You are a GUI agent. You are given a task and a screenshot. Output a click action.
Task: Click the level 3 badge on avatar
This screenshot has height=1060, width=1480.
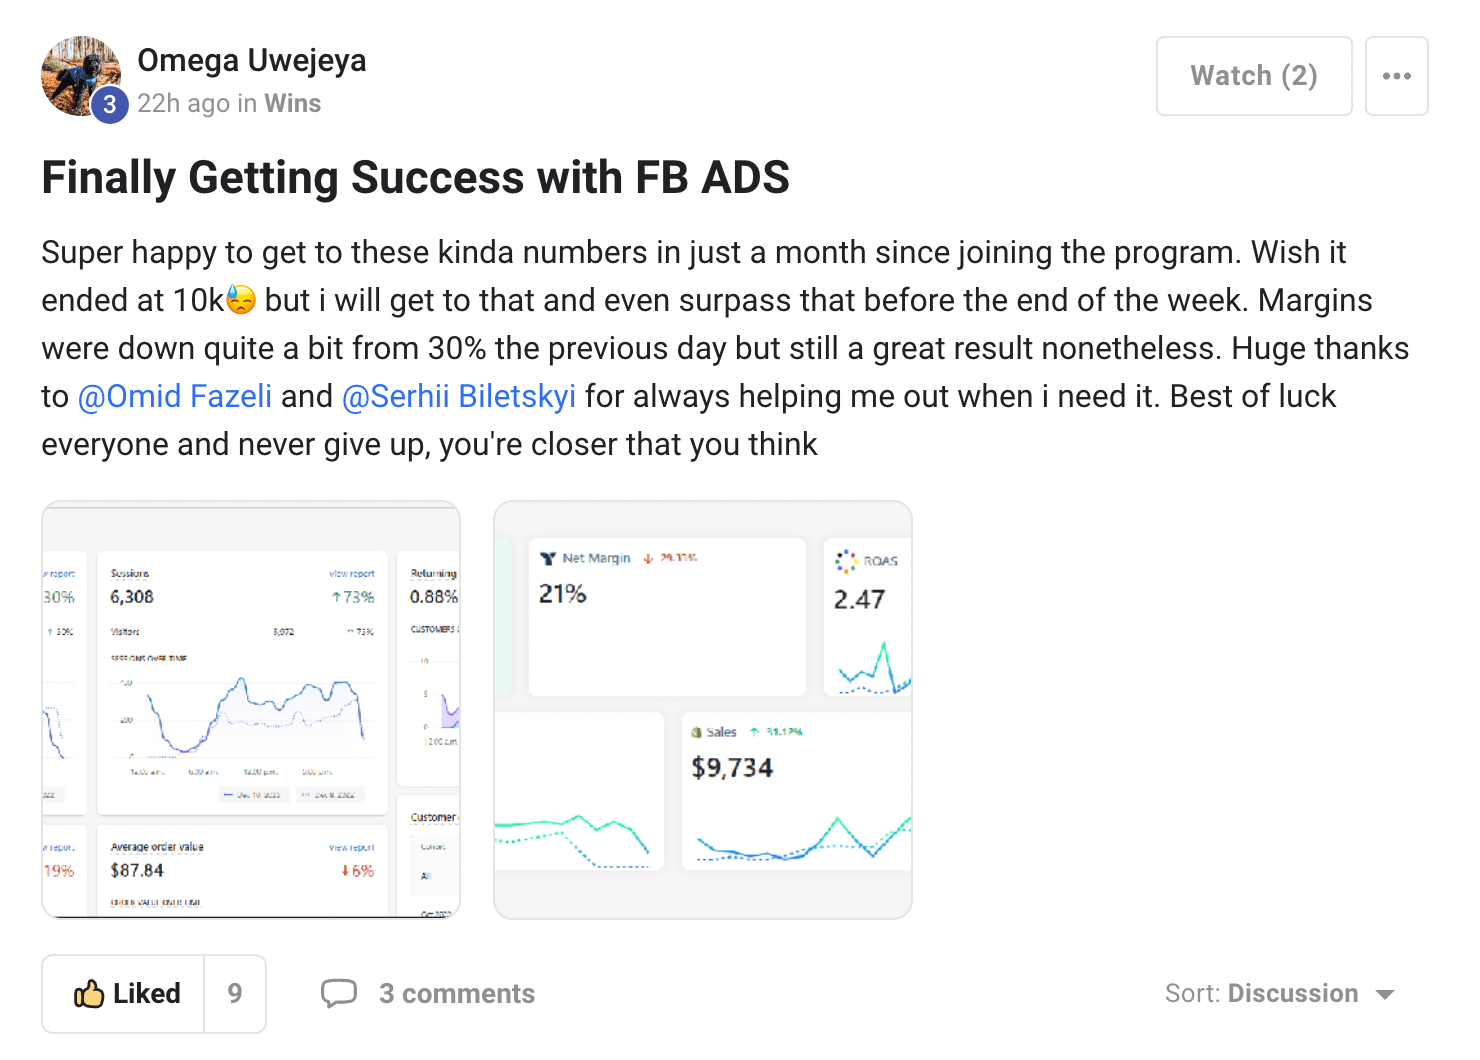pos(110,104)
